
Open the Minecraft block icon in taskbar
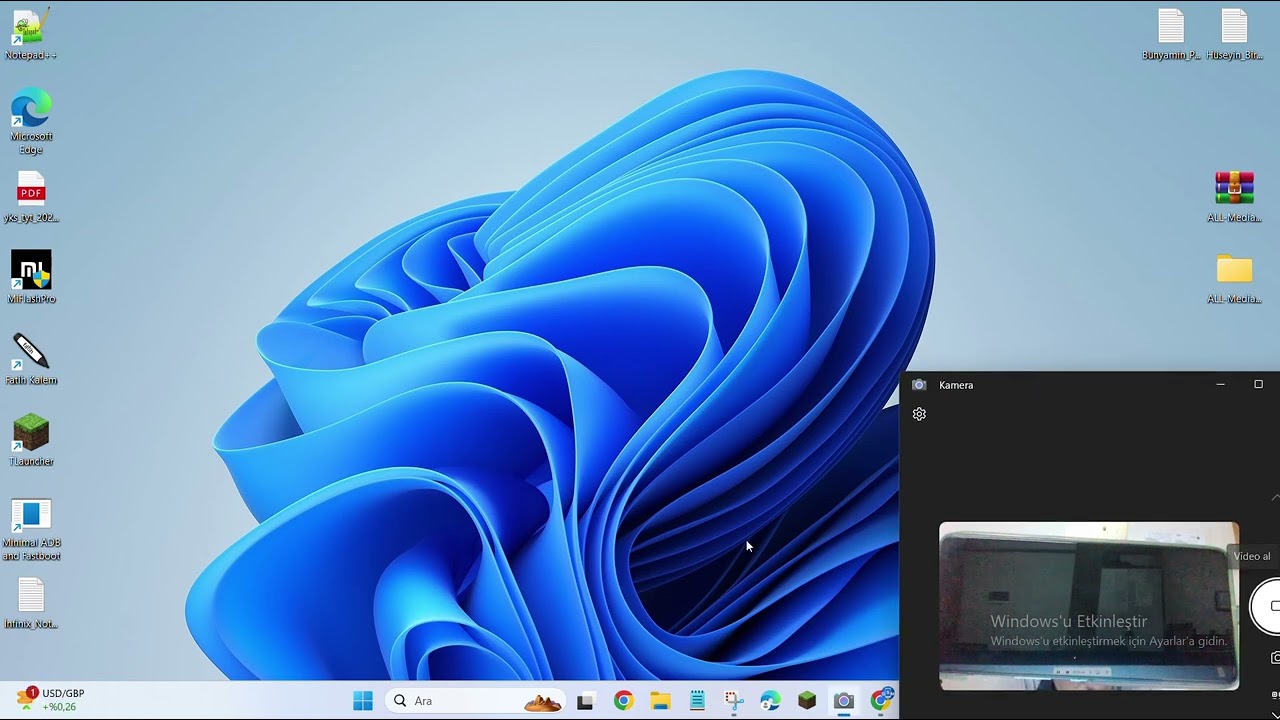pos(807,701)
